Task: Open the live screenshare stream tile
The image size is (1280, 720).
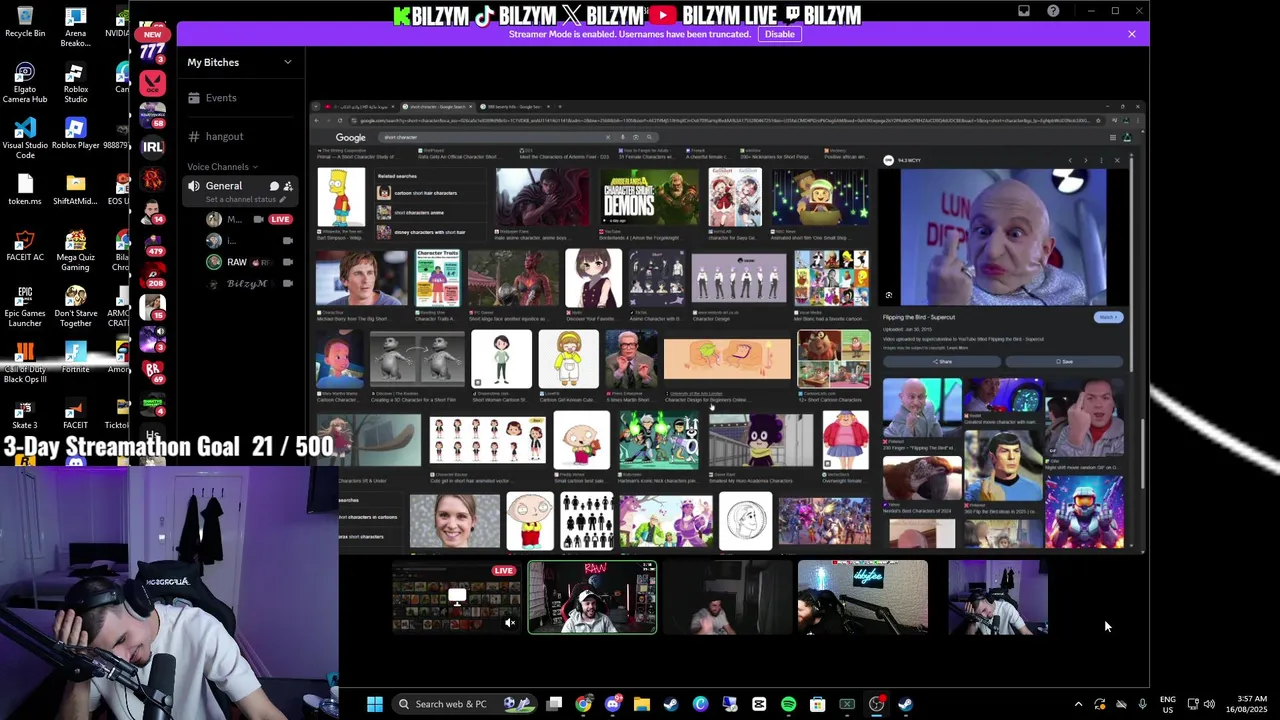Action: pyautogui.click(x=457, y=598)
